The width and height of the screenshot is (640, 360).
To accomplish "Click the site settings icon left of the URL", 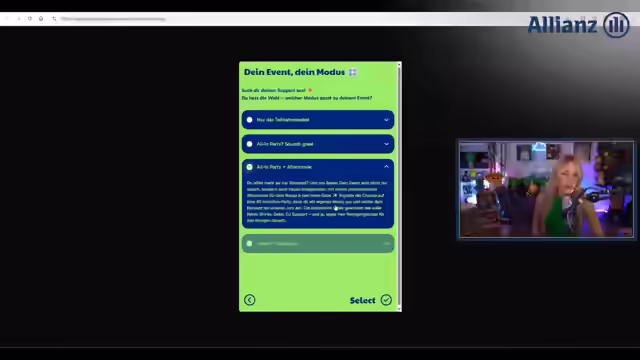I will (x=54, y=19).
